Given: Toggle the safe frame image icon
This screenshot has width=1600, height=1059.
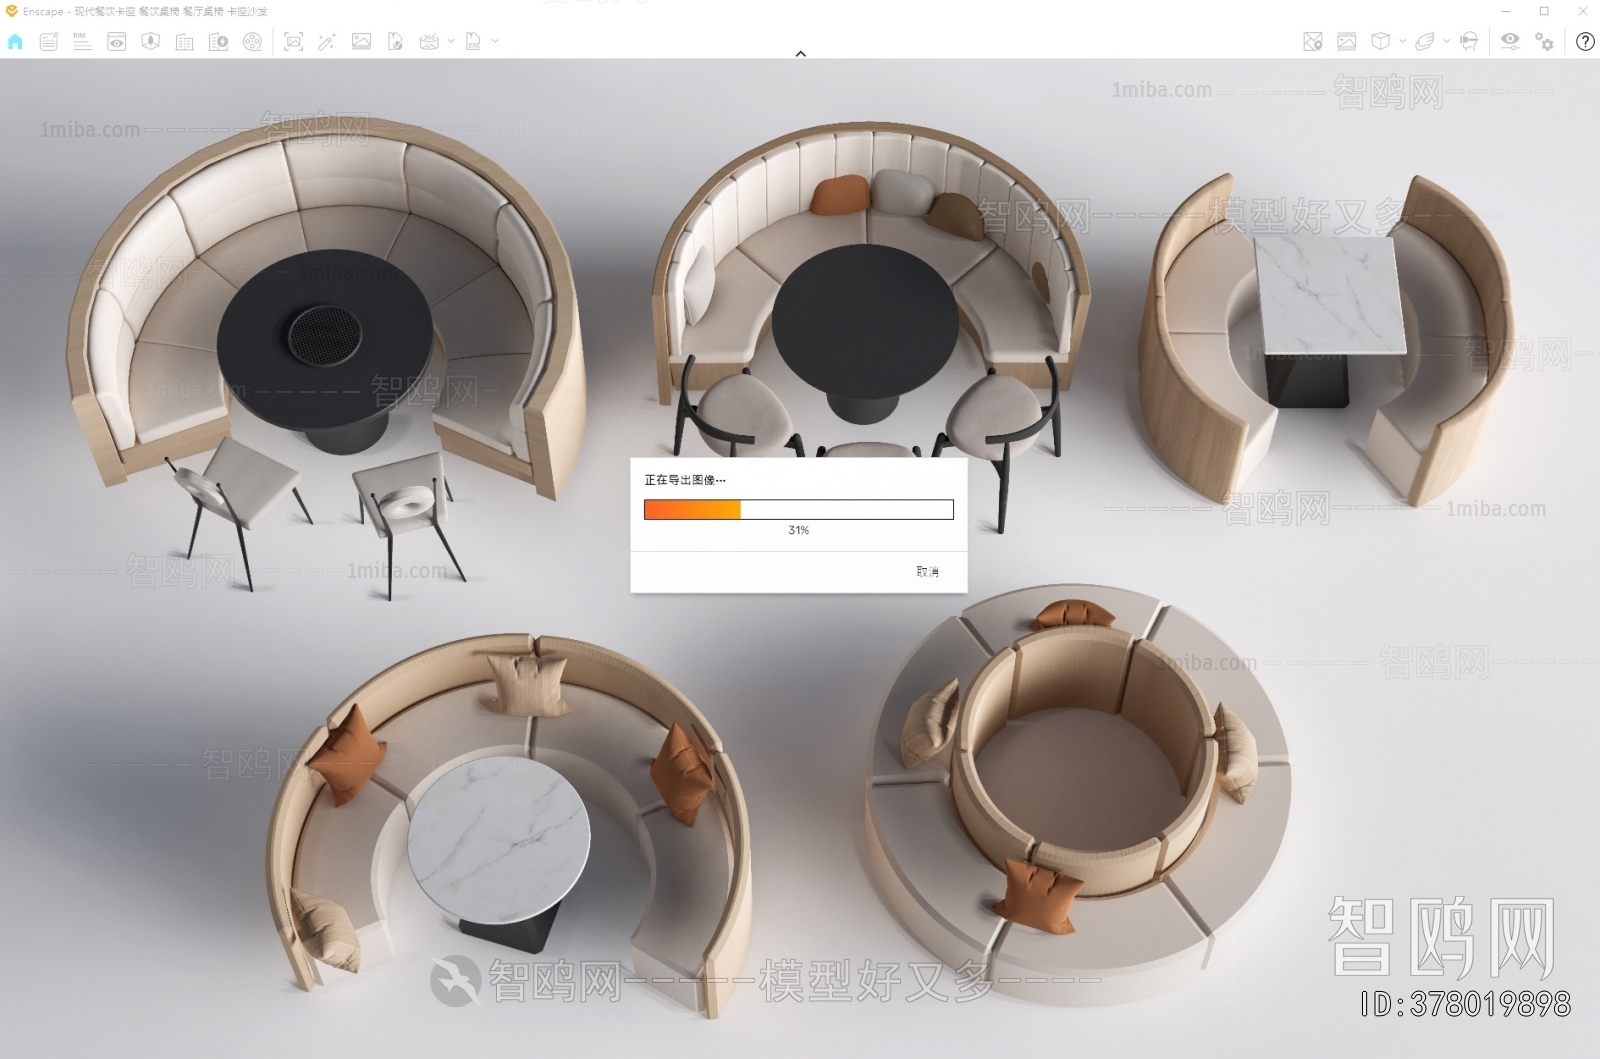Looking at the screenshot, I should pyautogui.click(x=1347, y=41).
